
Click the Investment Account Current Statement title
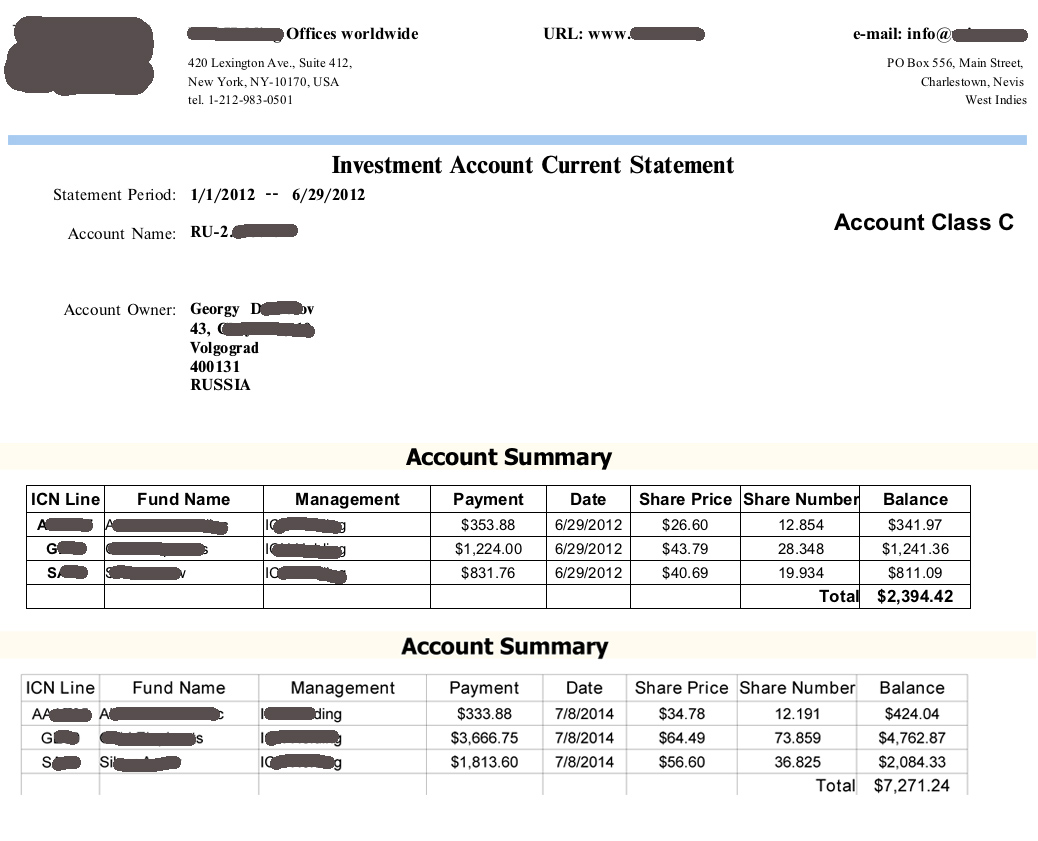(533, 165)
